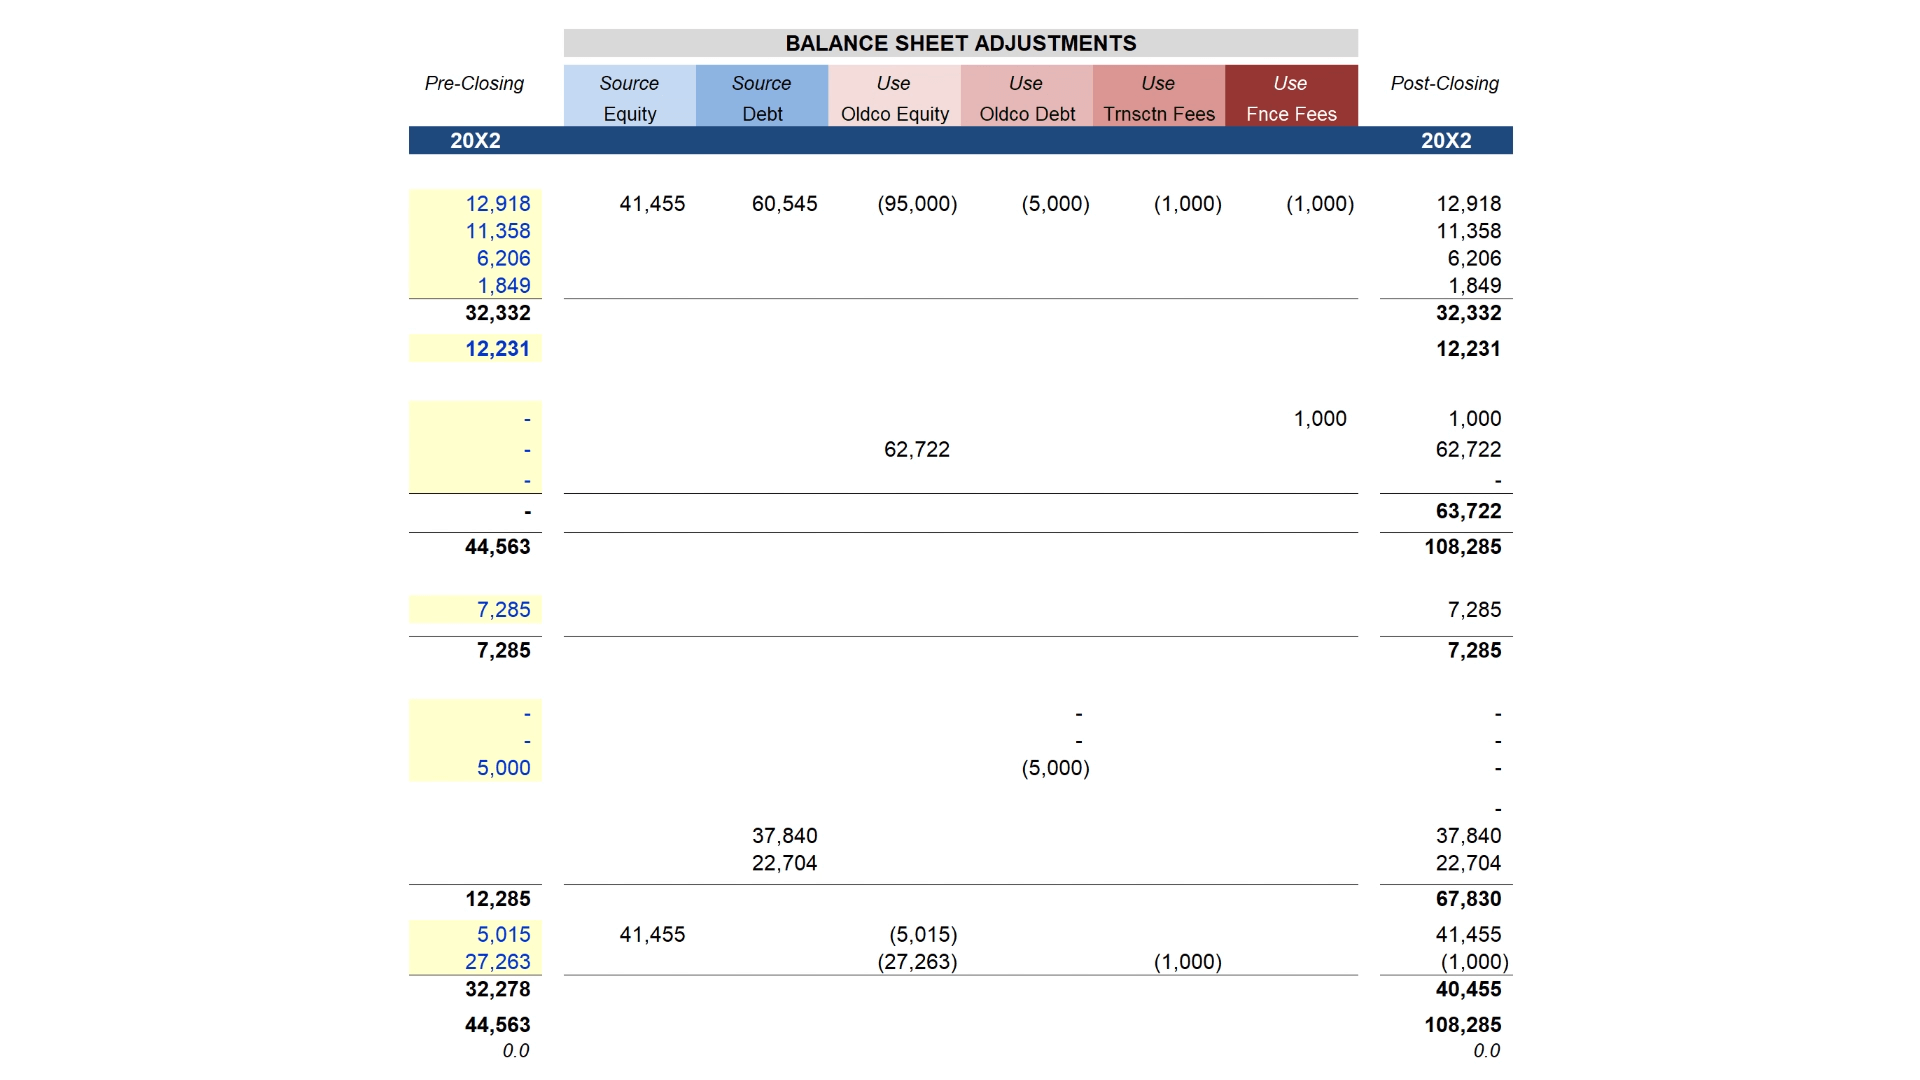Click the bold 67,830 Post-Closing total
Image resolution: width=1920 pixels, height=1080 pixels.
pos(1468,899)
